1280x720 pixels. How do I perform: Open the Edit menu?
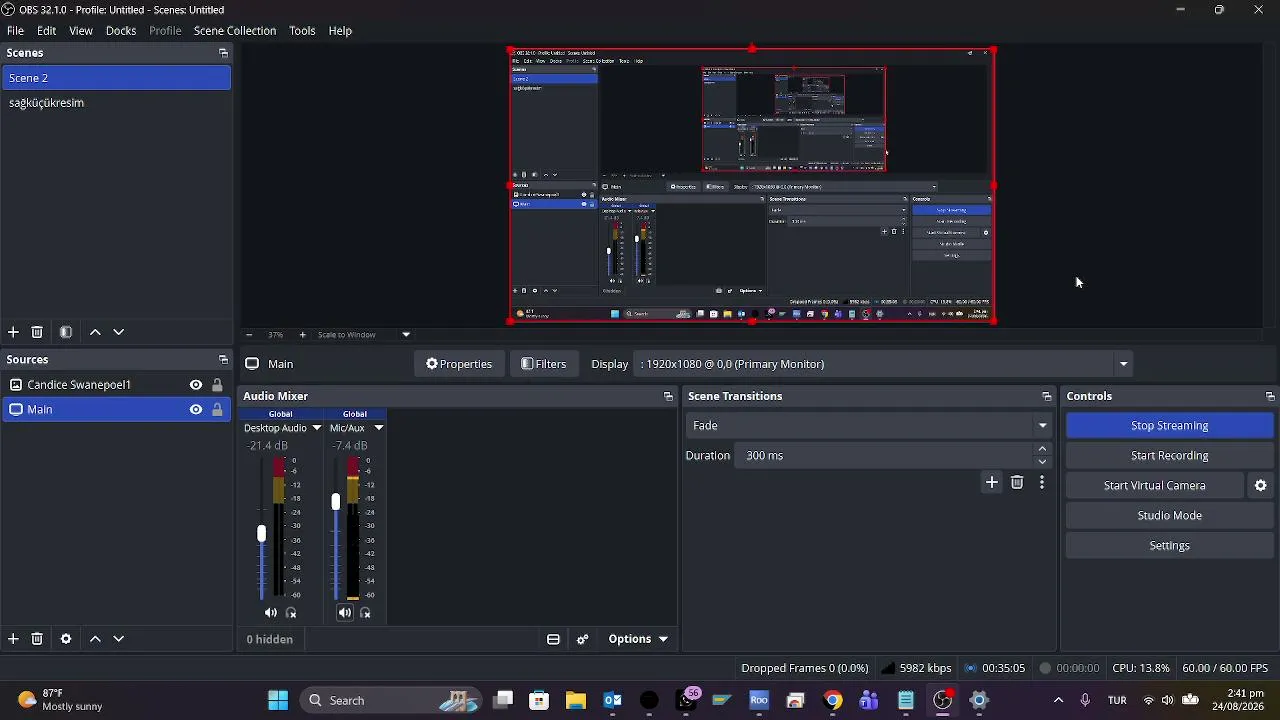pos(47,31)
